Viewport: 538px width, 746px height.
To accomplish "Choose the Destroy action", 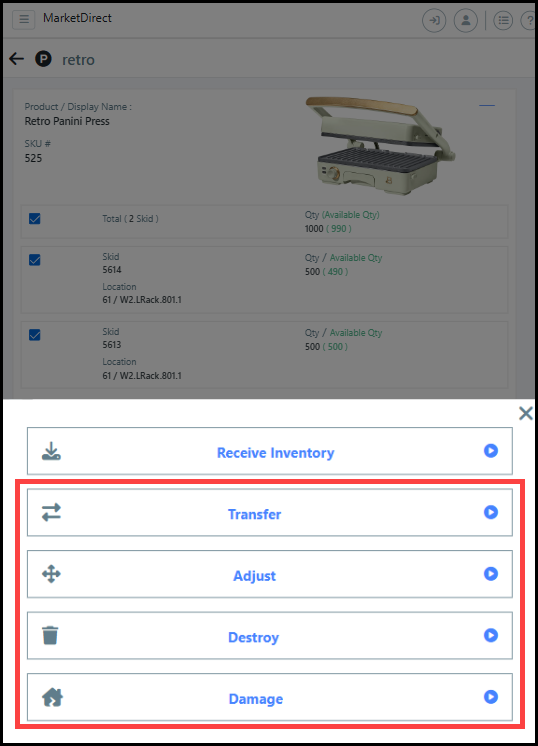I will click(270, 636).
